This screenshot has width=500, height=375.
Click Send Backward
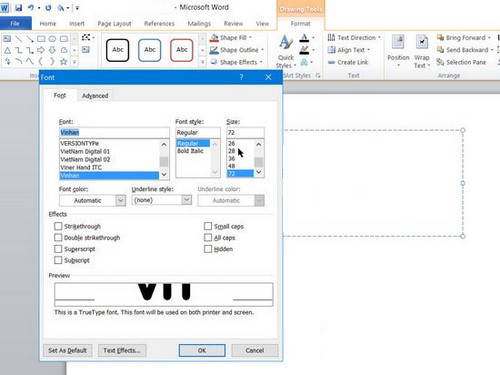pos(465,50)
